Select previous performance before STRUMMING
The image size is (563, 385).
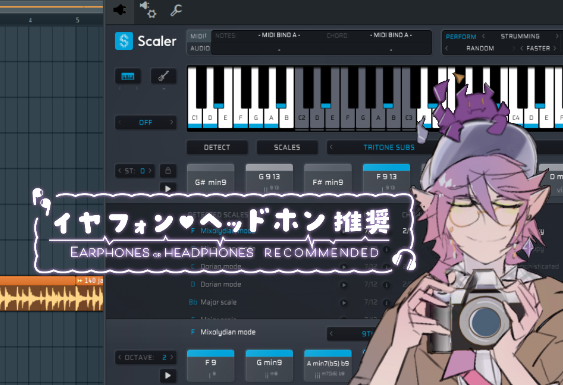483,36
